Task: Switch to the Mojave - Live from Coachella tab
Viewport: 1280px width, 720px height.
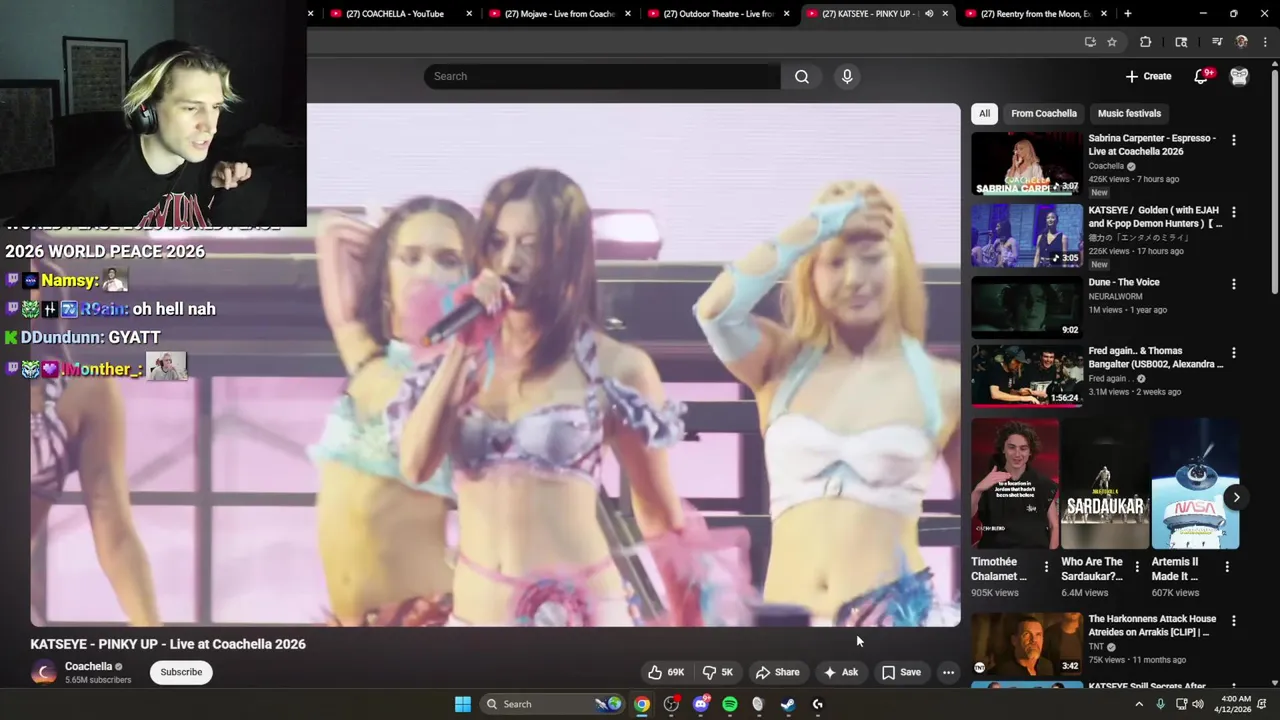Action: coord(558,14)
